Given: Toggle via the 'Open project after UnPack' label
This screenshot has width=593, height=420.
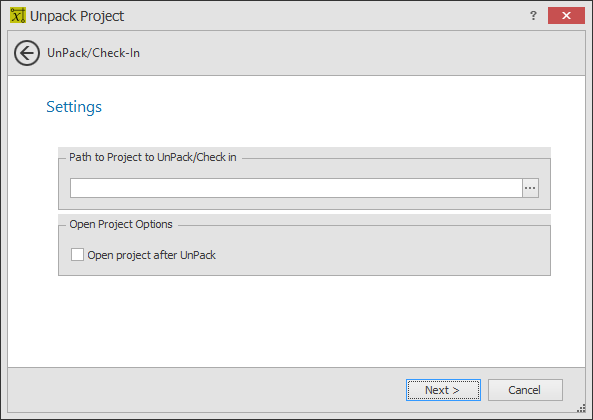Looking at the screenshot, I should click(151, 255).
